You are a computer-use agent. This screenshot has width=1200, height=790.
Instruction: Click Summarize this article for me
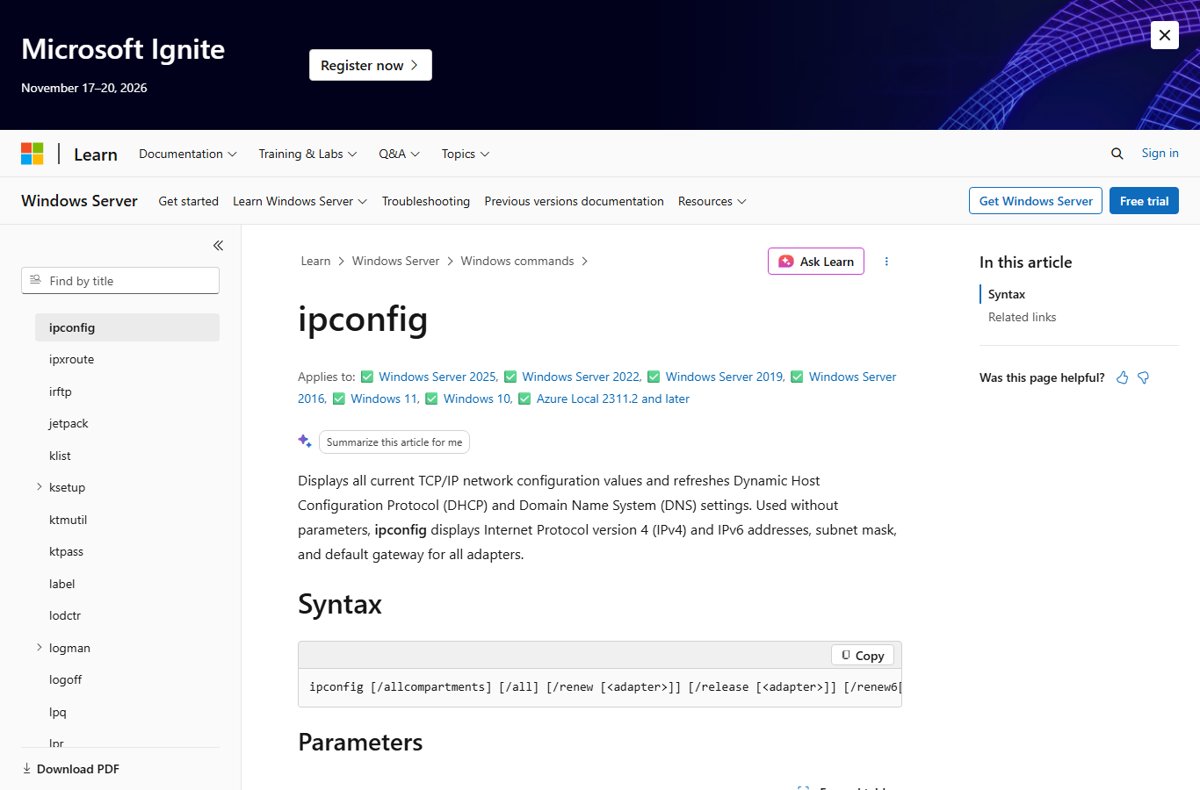[x=394, y=442]
